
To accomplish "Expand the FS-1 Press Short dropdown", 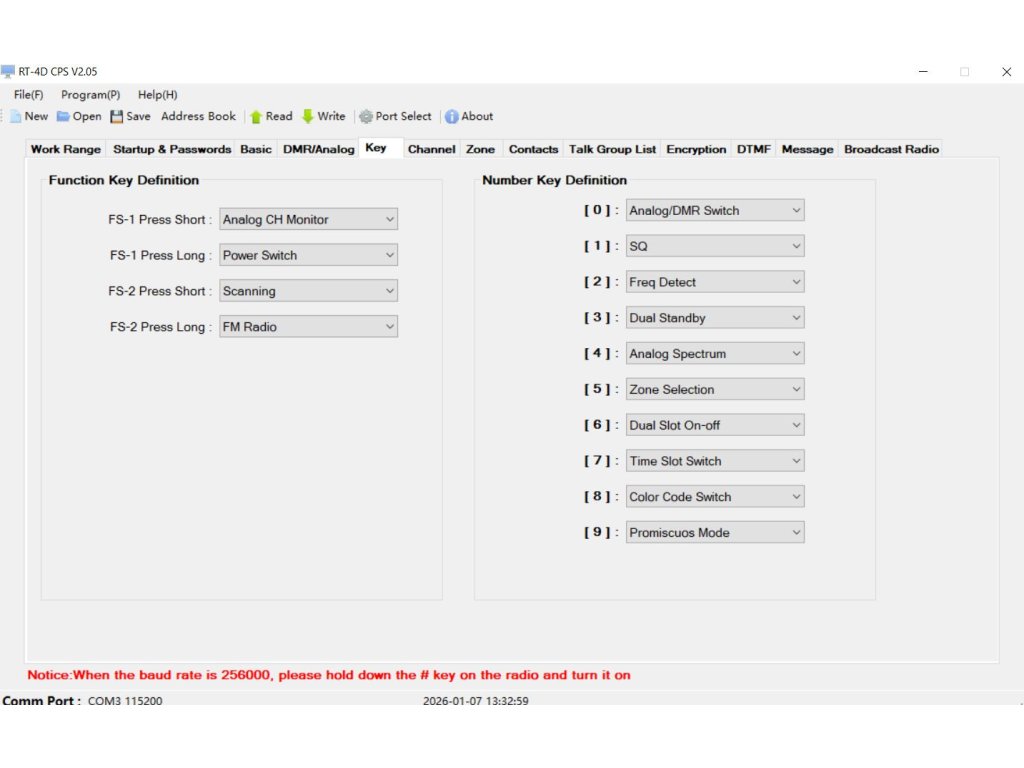I will (x=308, y=219).
